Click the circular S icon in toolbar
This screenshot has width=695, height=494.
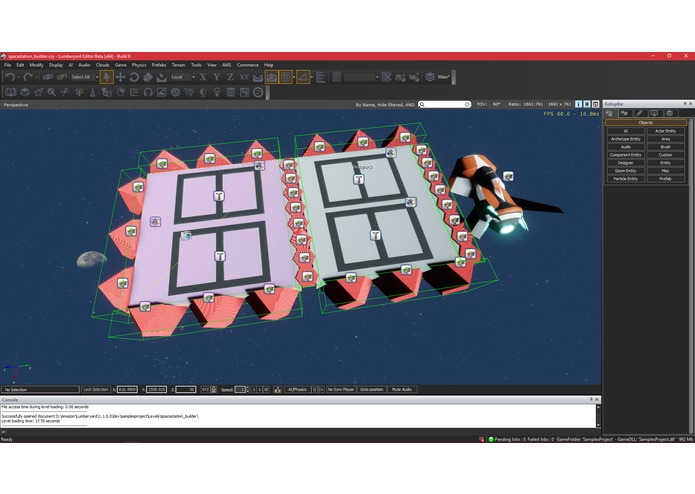tap(258, 92)
